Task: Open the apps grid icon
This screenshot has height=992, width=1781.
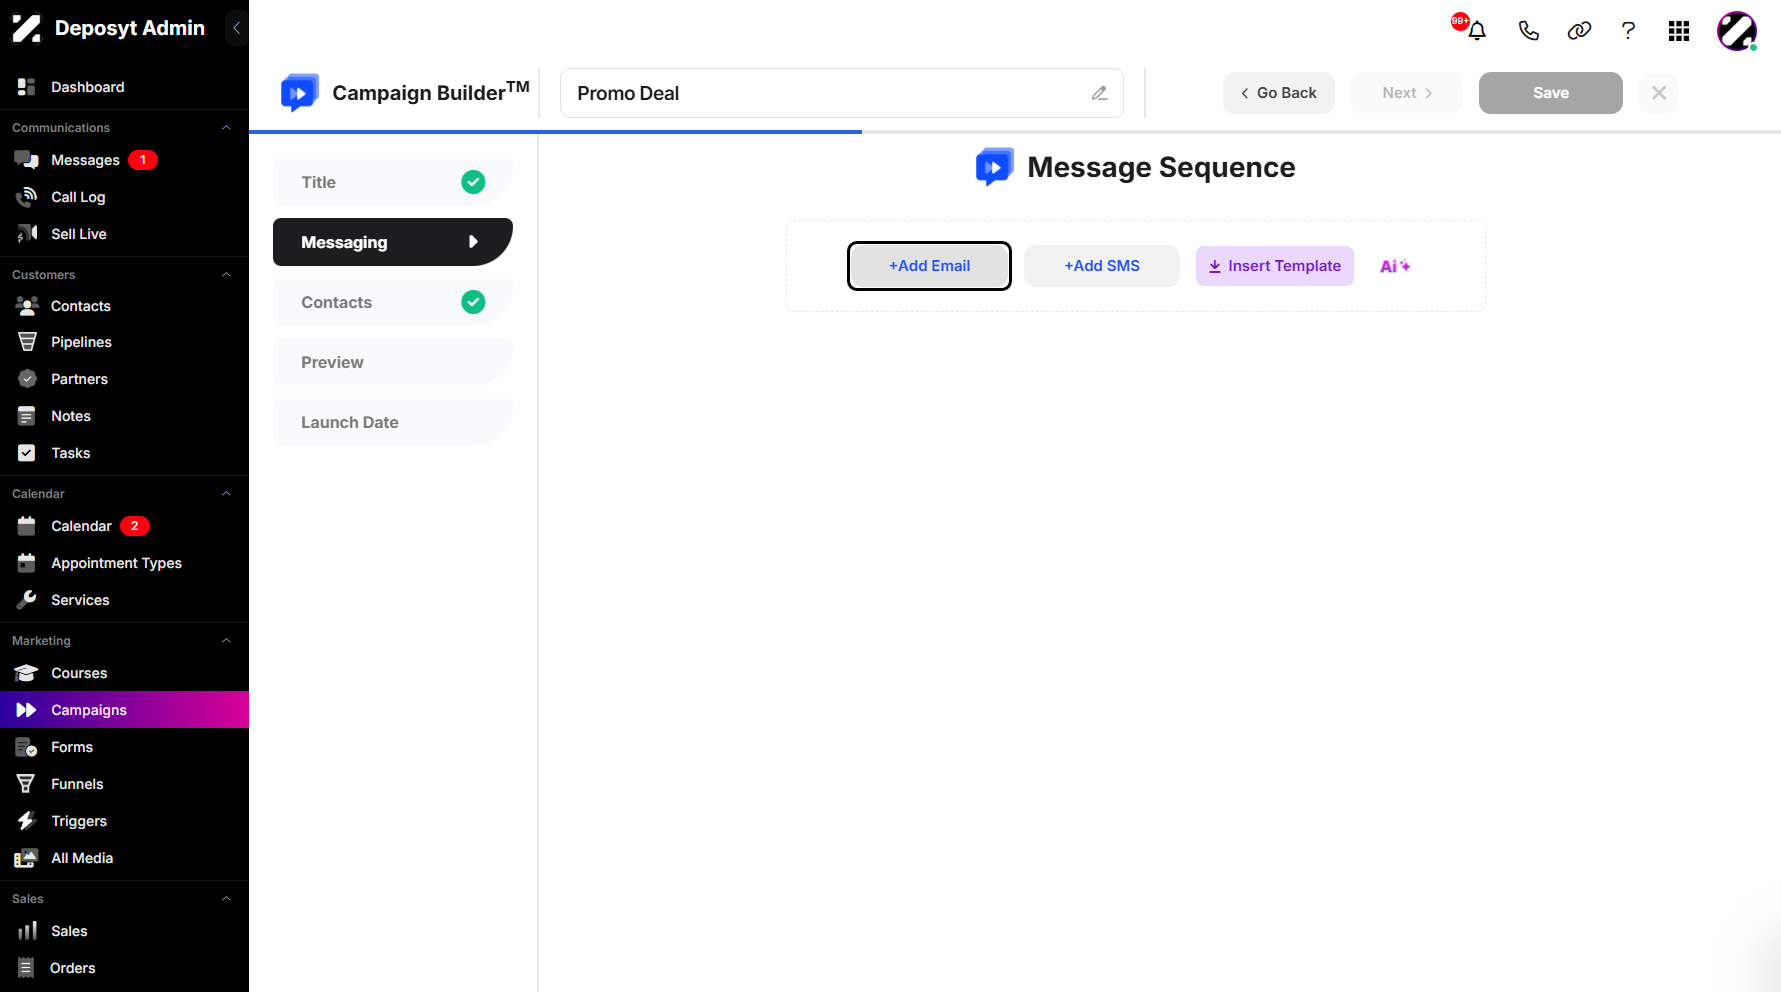Action: point(1679,31)
